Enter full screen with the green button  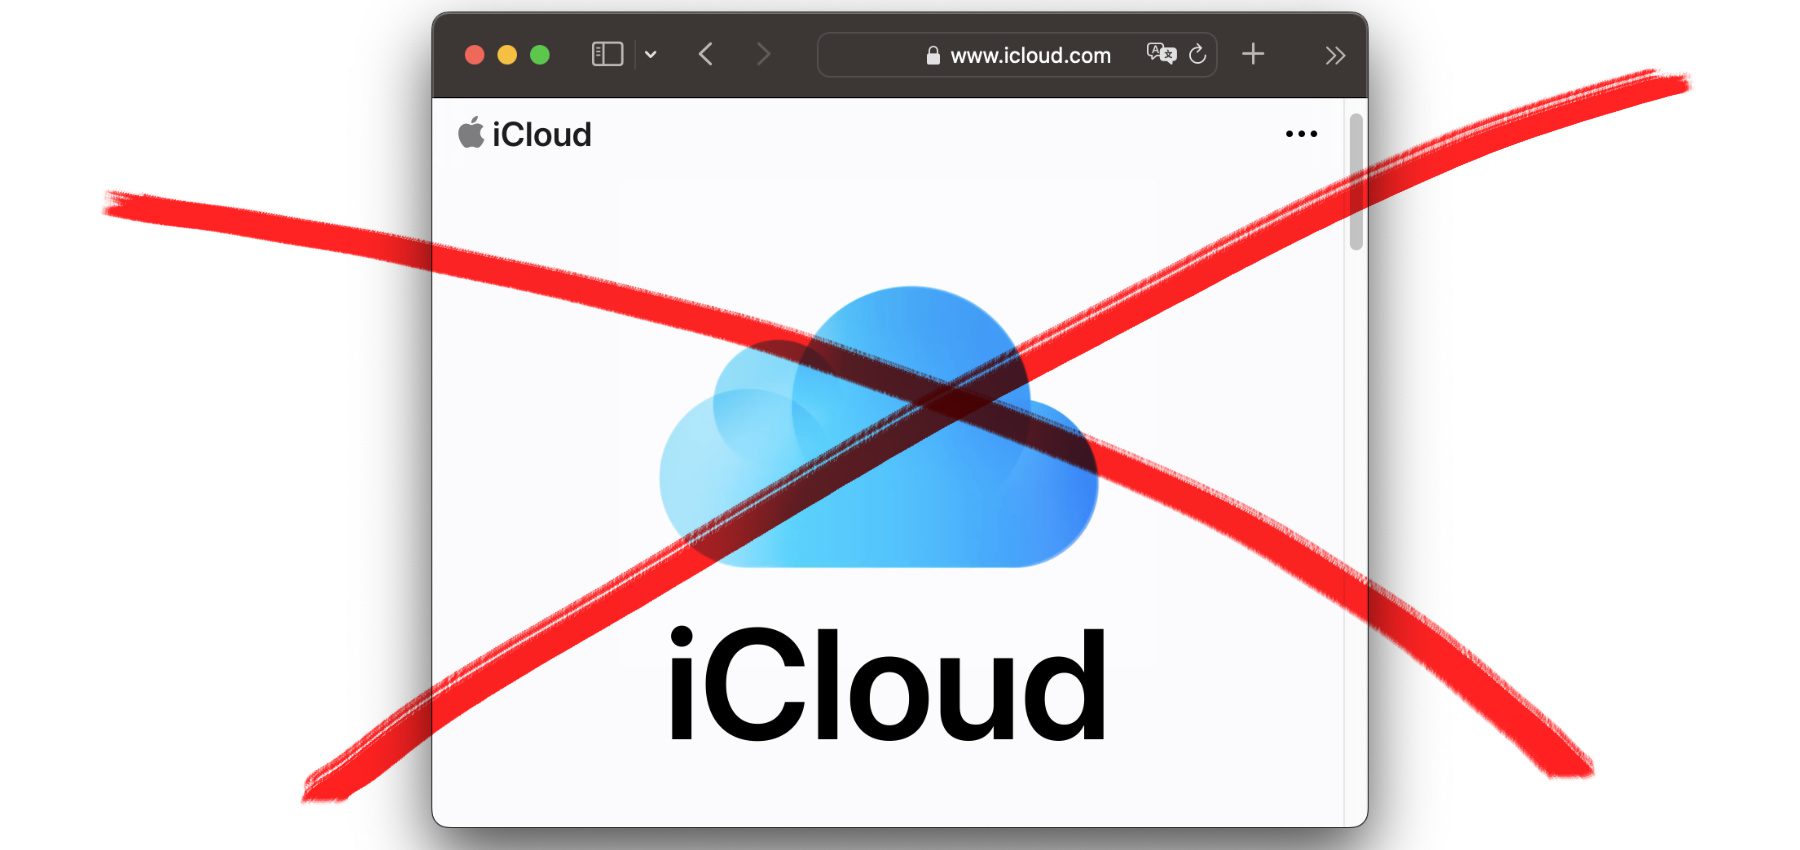540,55
